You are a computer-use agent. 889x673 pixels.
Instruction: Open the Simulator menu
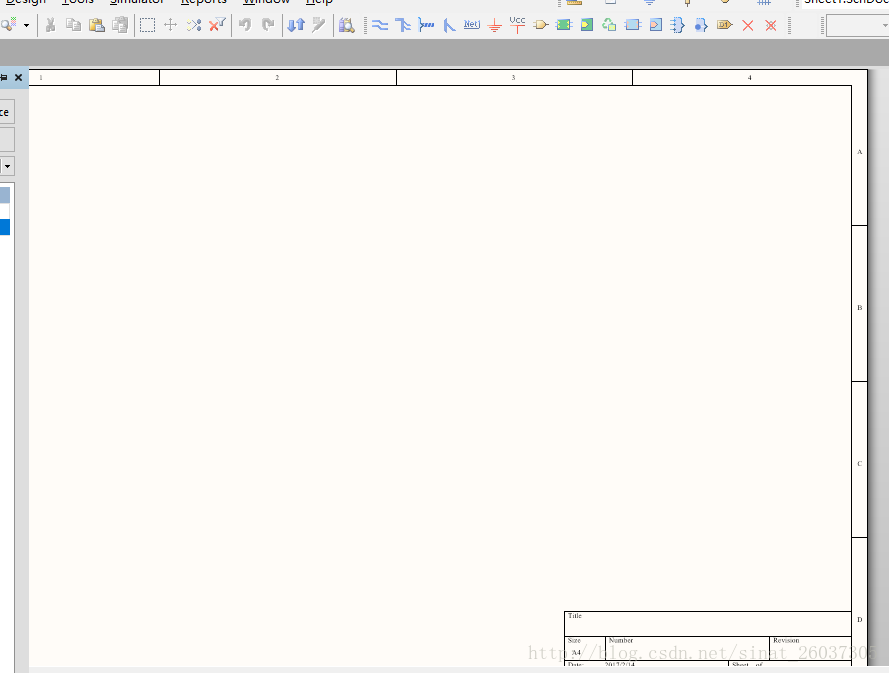point(137,2)
